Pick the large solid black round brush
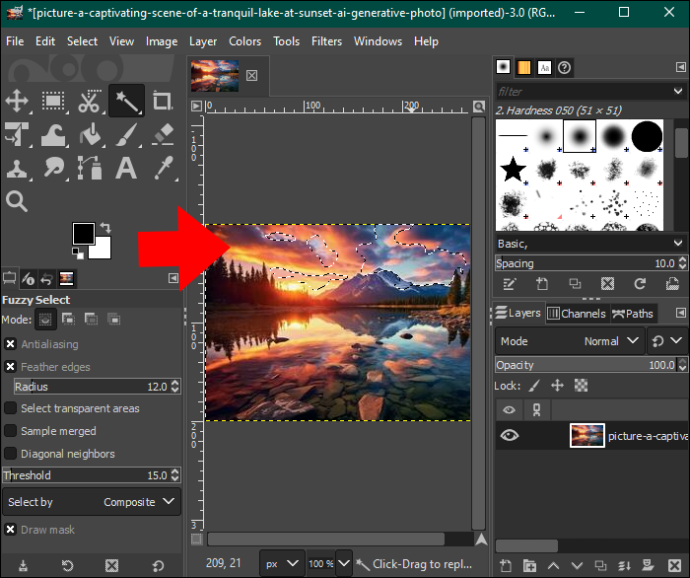 tap(647, 136)
